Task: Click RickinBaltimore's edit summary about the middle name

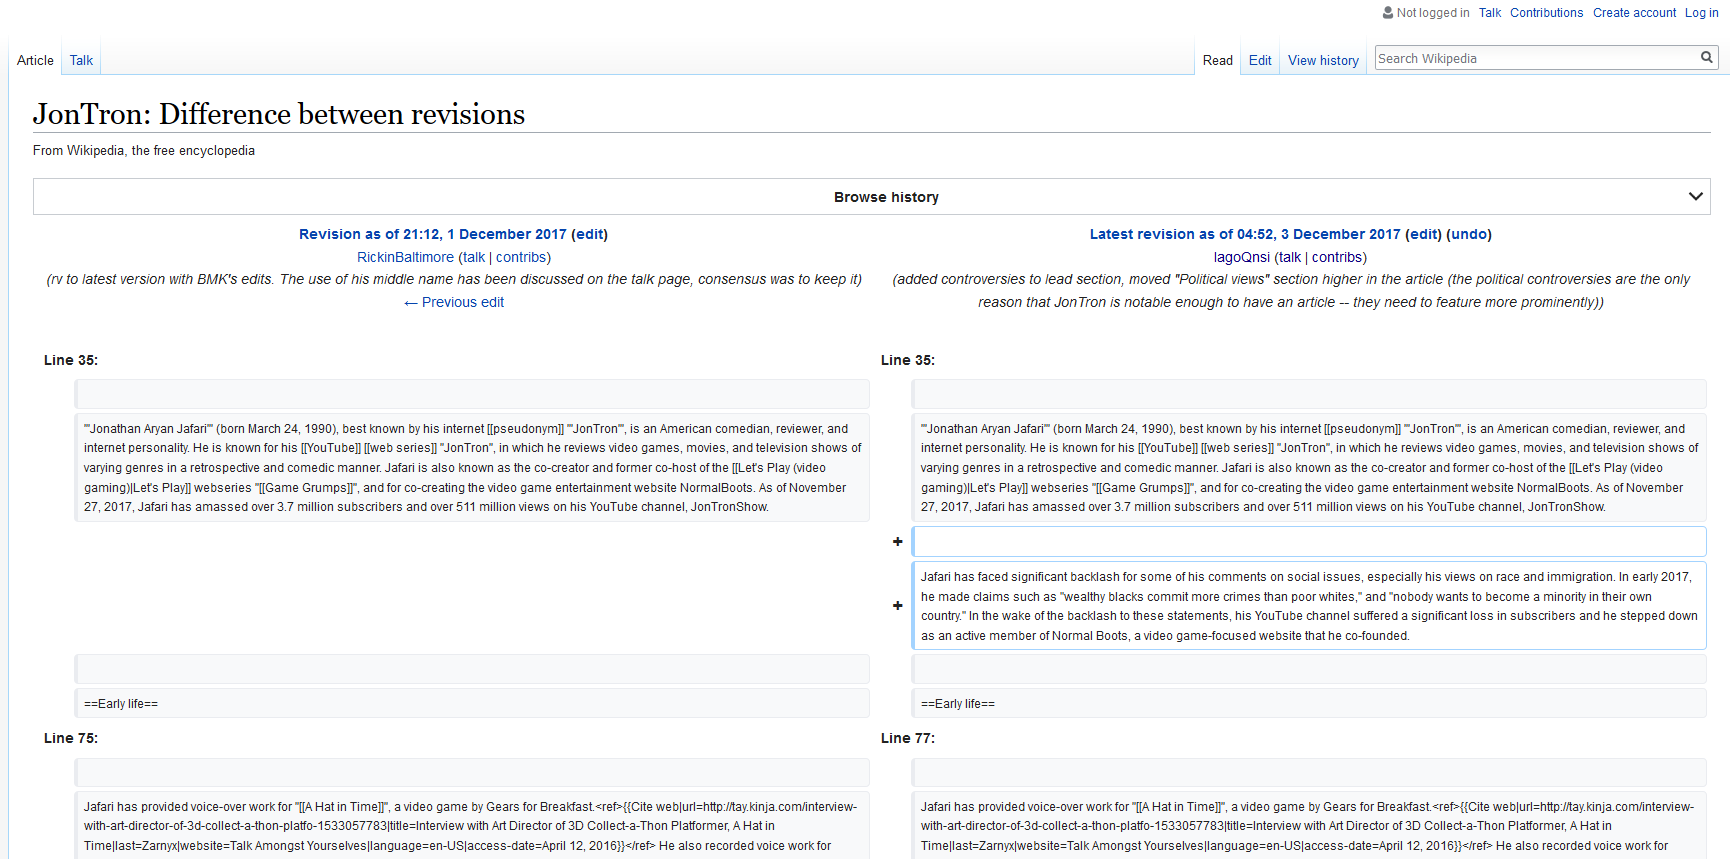Action: [x=454, y=279]
